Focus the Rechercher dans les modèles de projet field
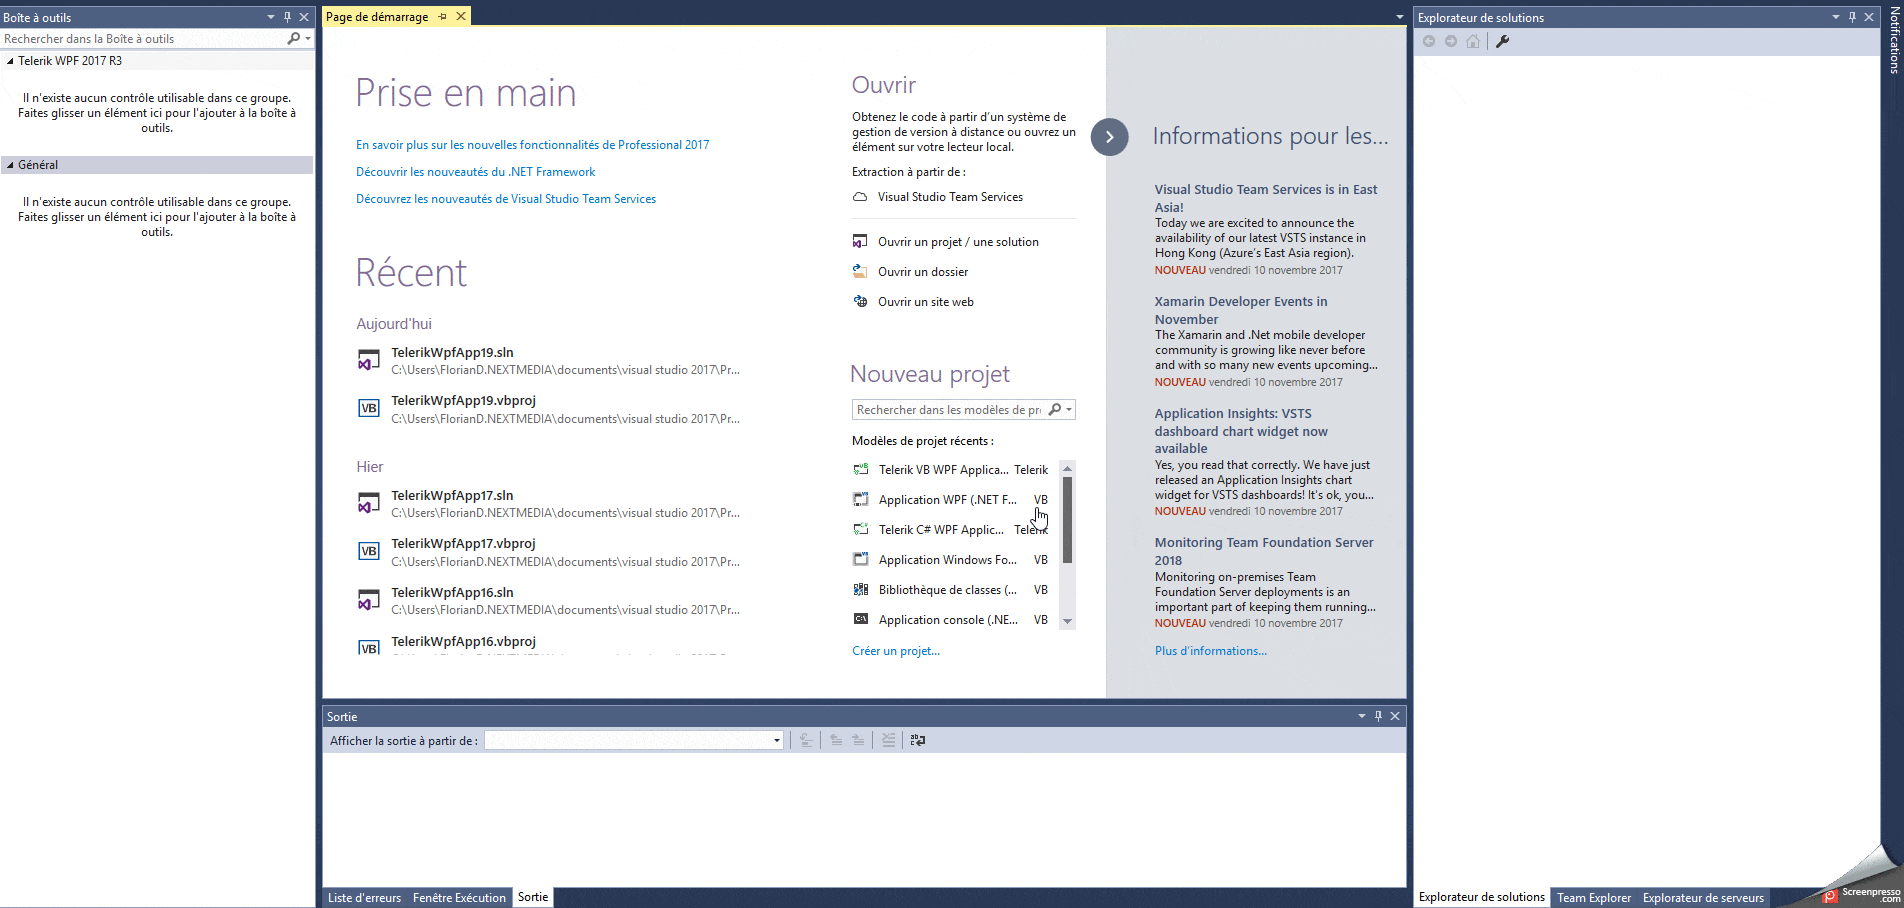This screenshot has height=908, width=1904. point(949,409)
